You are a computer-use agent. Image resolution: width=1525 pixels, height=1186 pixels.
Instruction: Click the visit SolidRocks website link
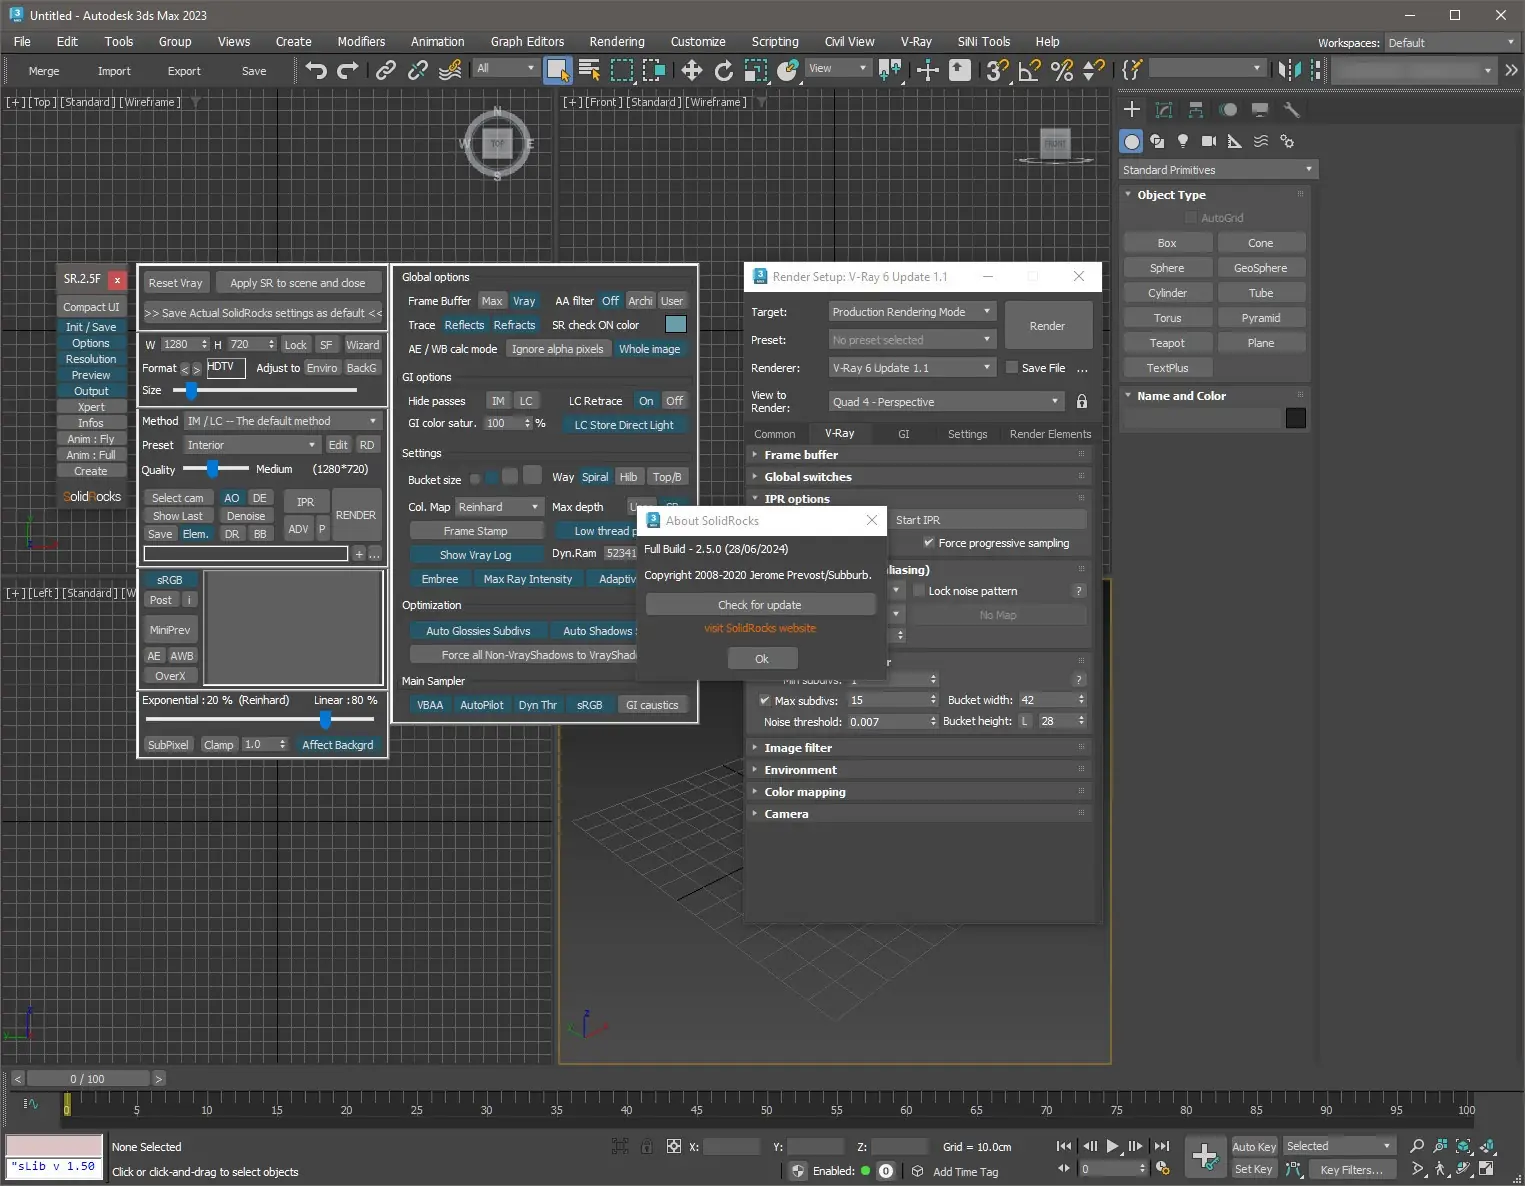(761, 628)
